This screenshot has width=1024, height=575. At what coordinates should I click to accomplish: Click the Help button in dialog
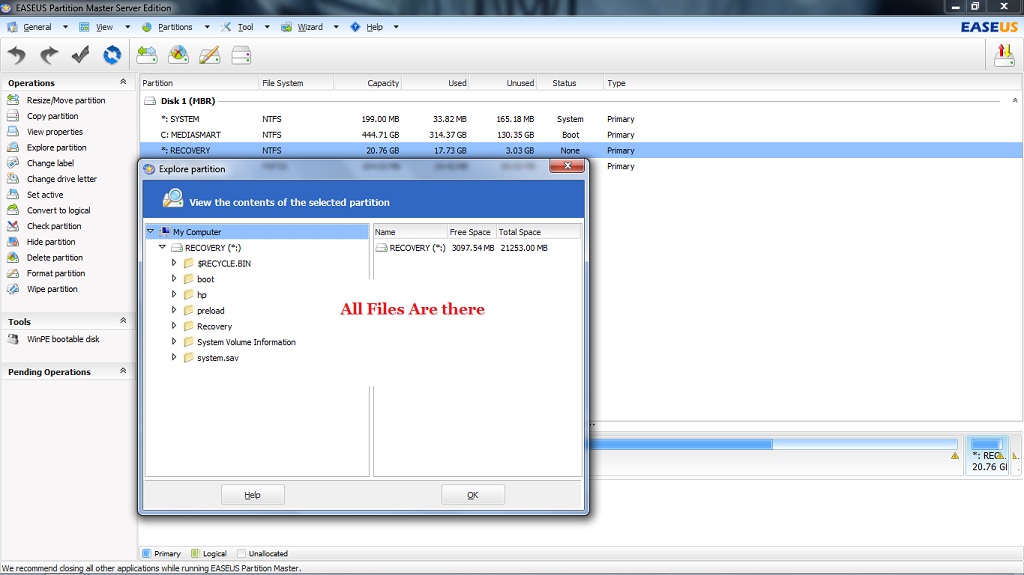tap(253, 495)
